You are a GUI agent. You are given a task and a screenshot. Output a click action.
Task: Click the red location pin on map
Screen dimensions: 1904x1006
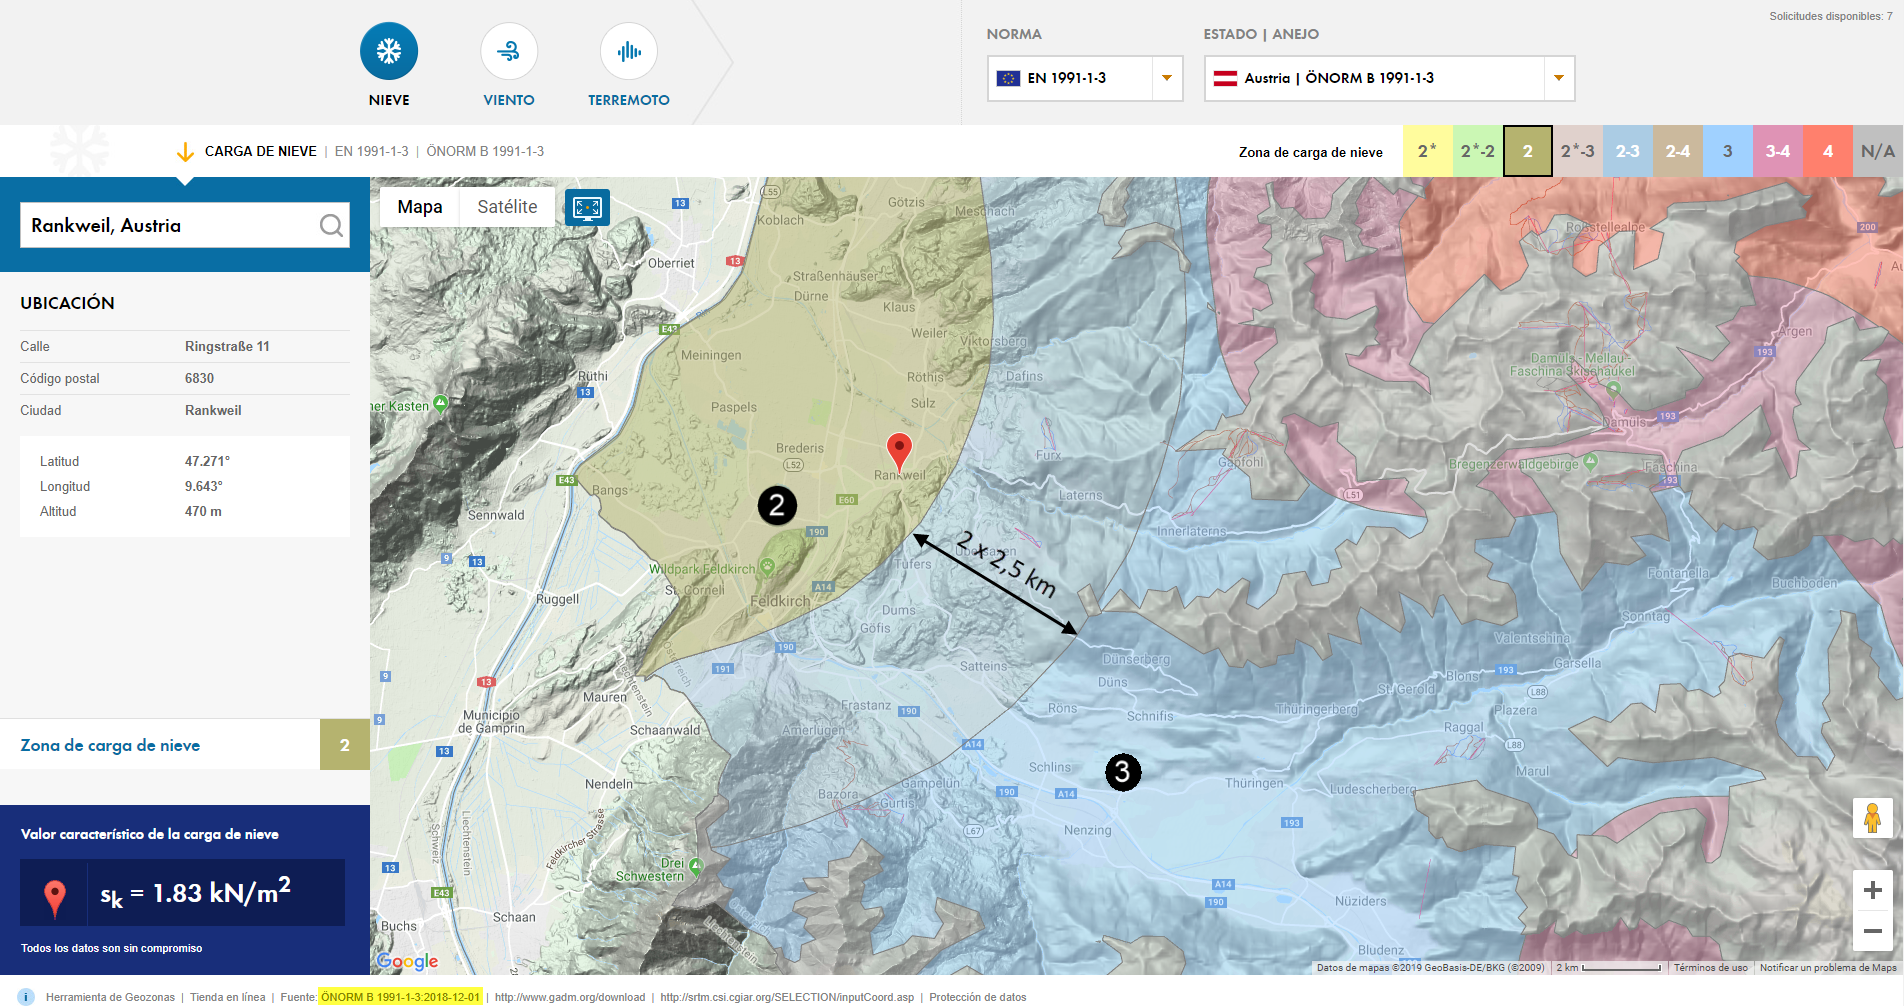(900, 452)
